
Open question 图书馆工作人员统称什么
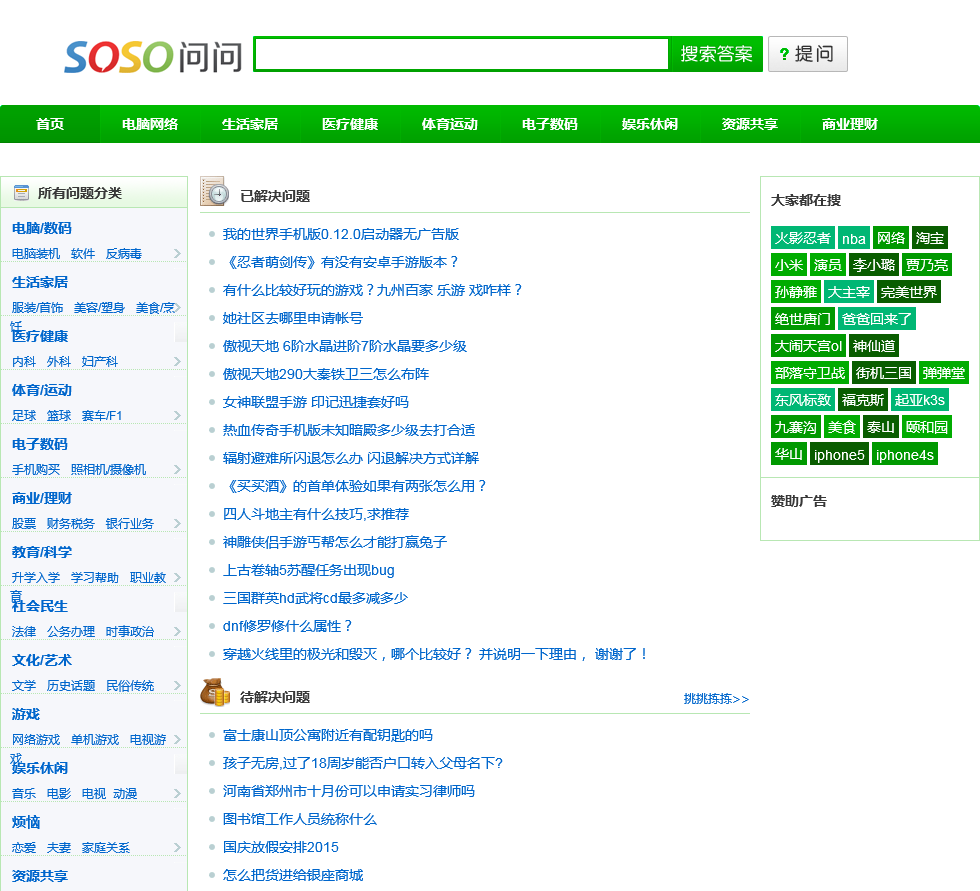coord(299,819)
